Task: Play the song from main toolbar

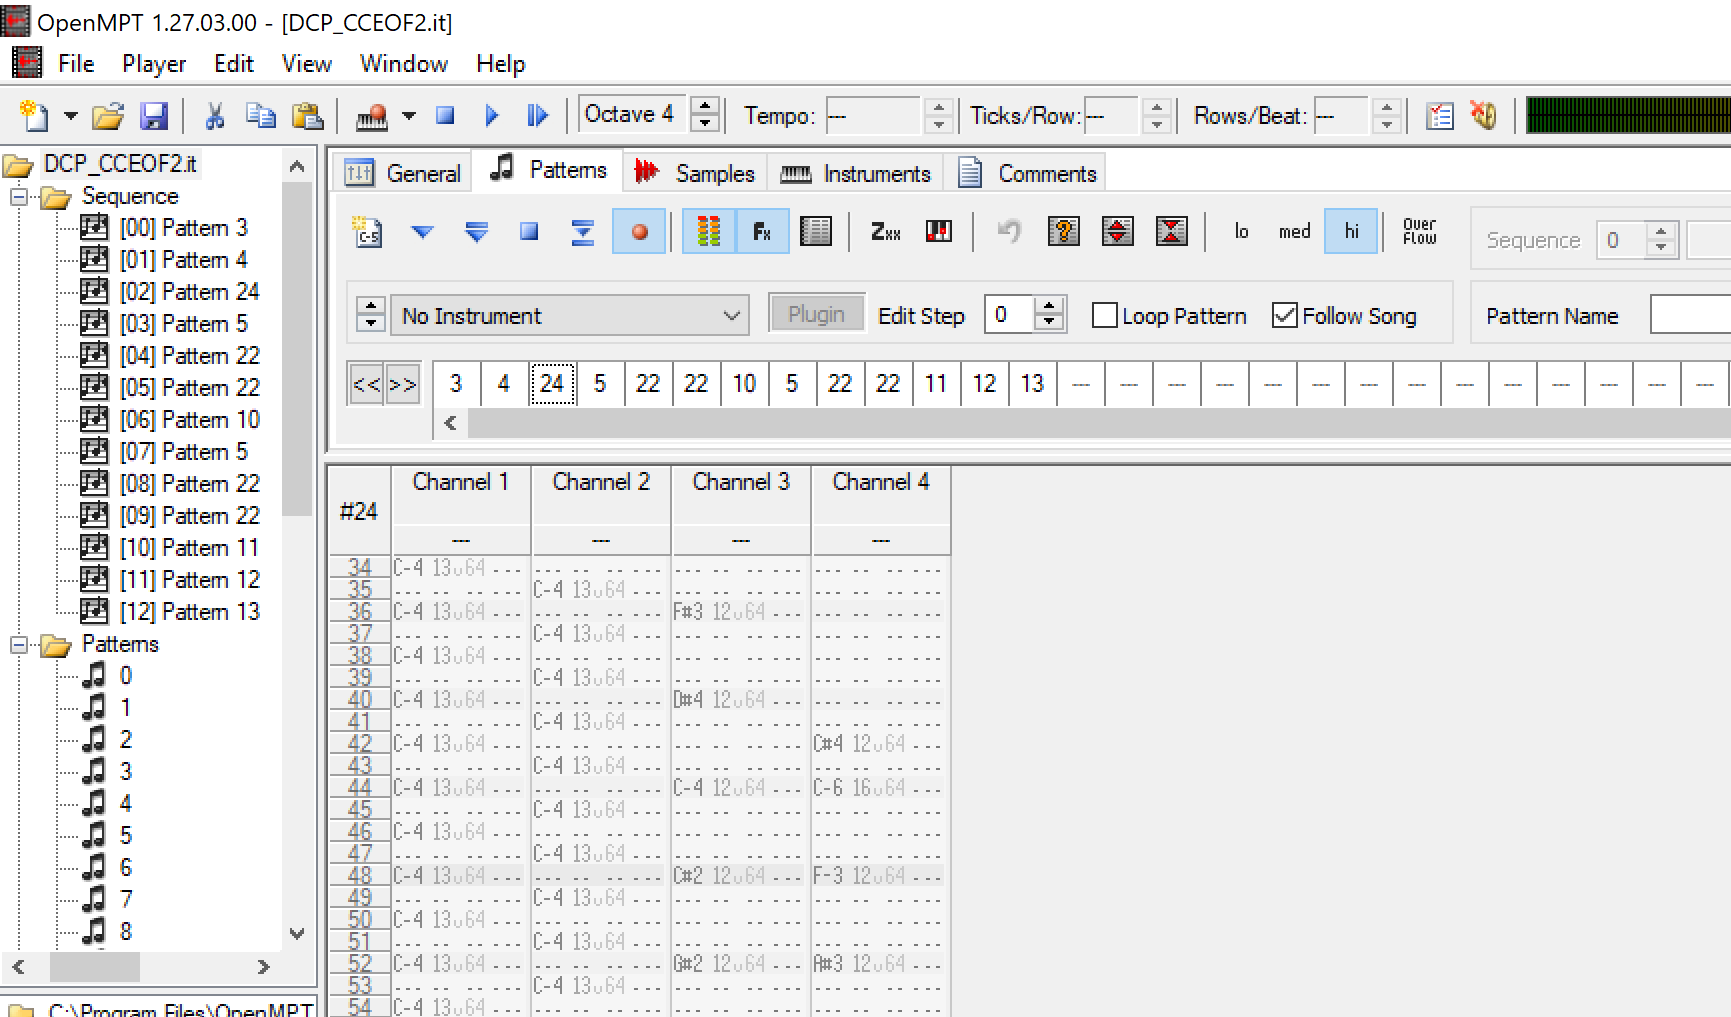Action: 491,116
